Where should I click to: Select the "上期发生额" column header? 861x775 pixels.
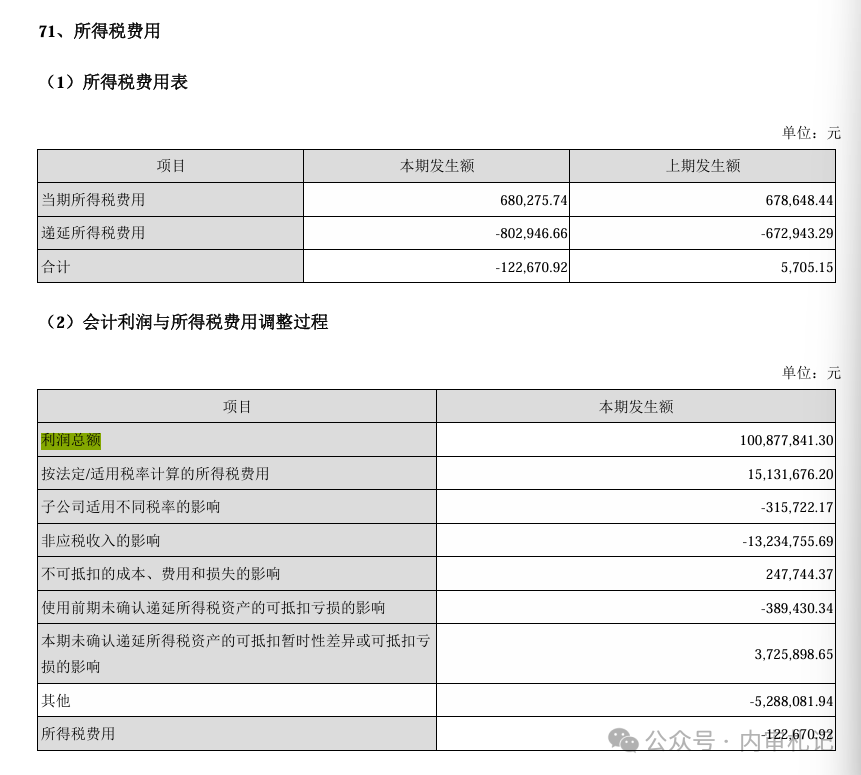(703, 166)
